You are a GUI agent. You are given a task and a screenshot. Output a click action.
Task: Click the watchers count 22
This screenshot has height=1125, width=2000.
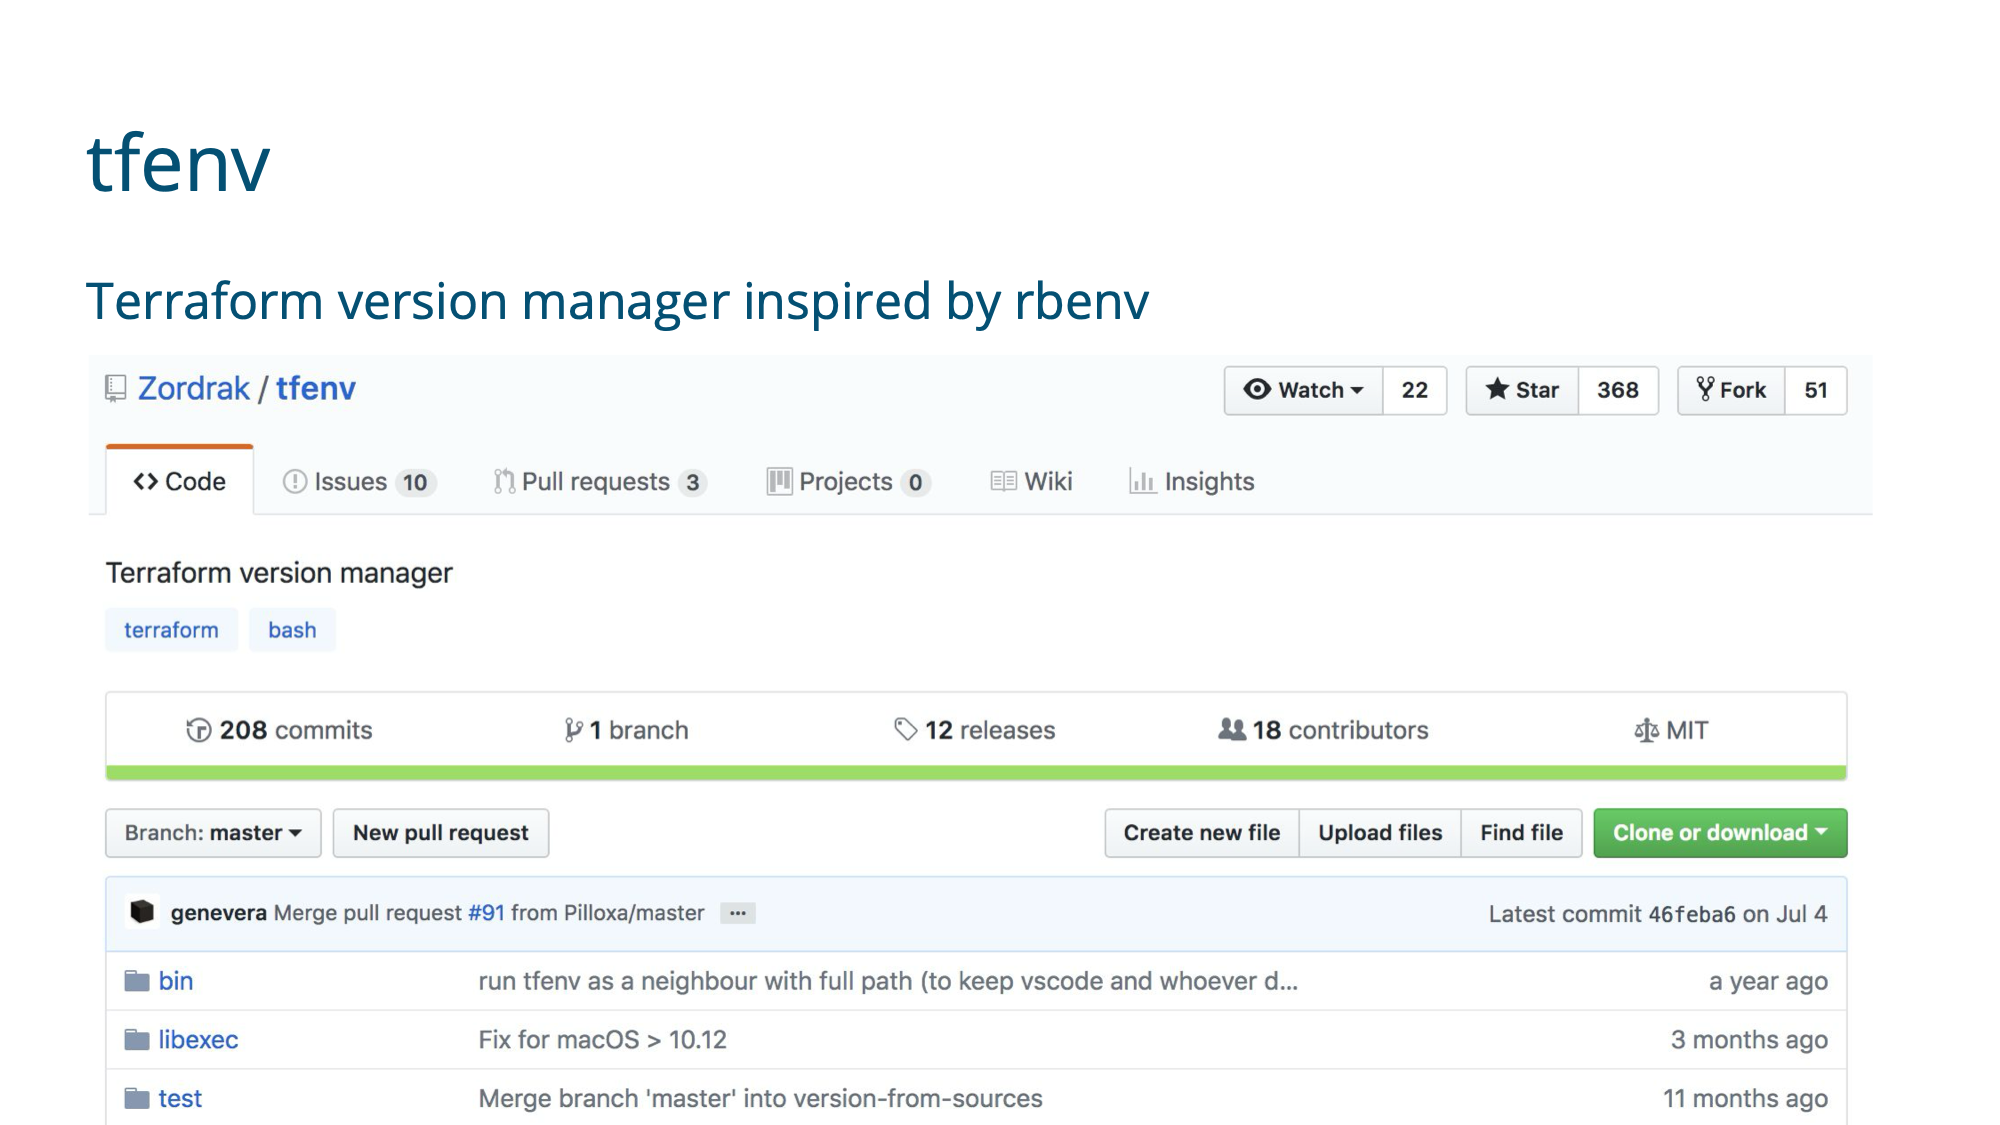pyautogui.click(x=1415, y=390)
